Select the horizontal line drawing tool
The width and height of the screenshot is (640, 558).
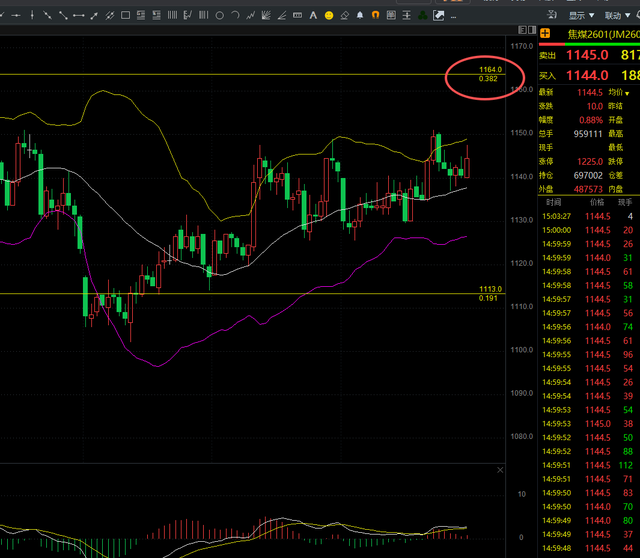coord(16,16)
